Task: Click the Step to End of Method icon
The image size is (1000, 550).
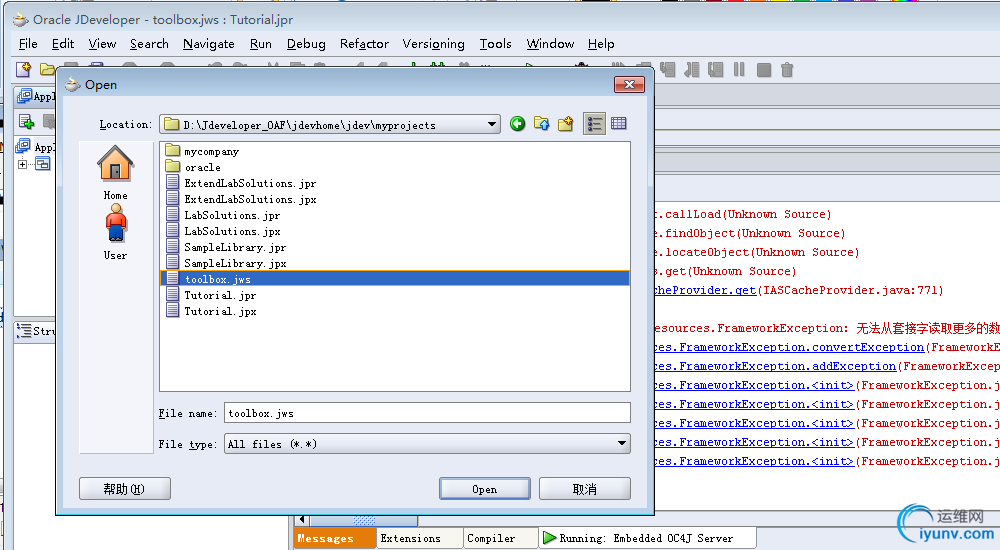Action: 716,70
